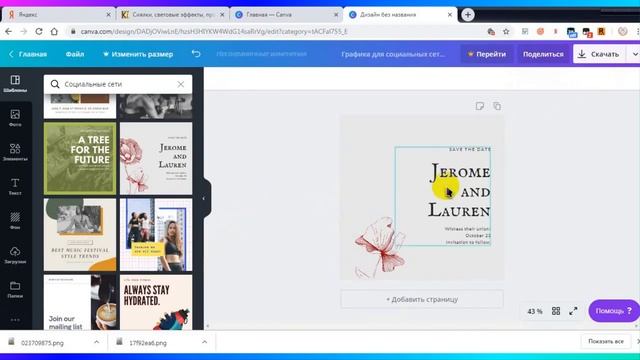Click Показать все downloads button

click(606, 341)
